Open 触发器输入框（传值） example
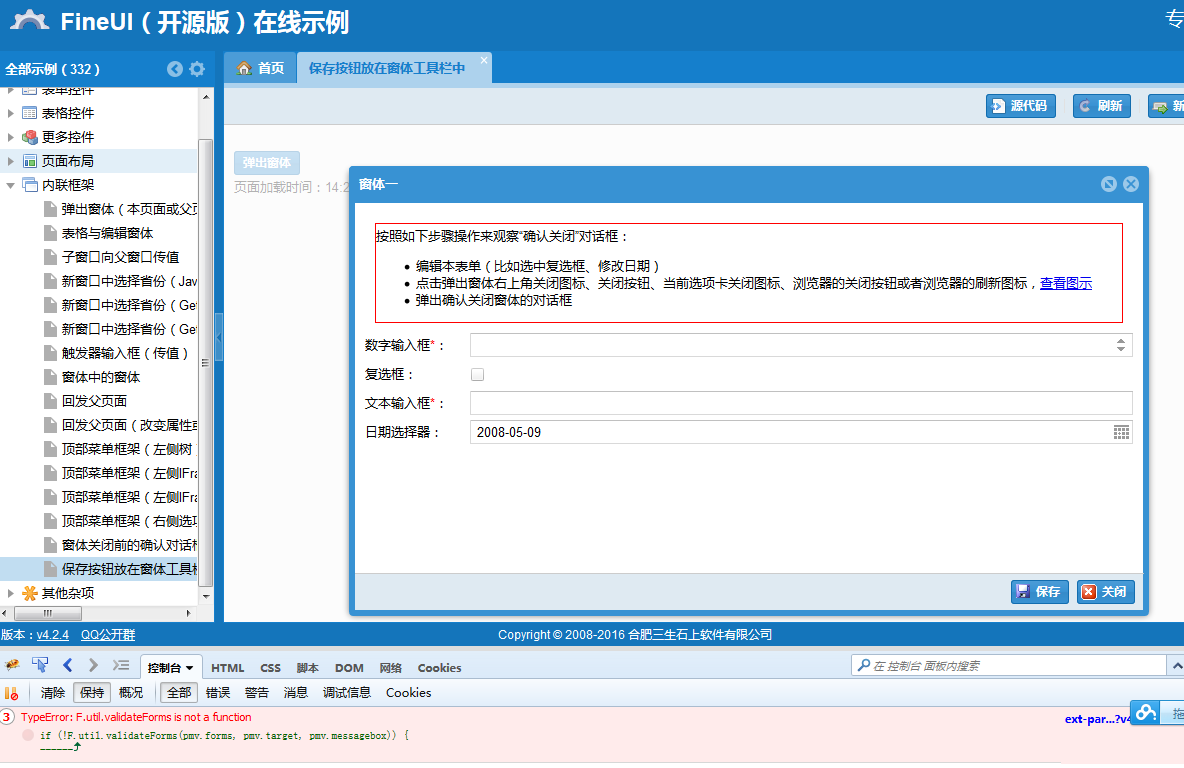Screen dimensions: 1184x768 click(125, 353)
